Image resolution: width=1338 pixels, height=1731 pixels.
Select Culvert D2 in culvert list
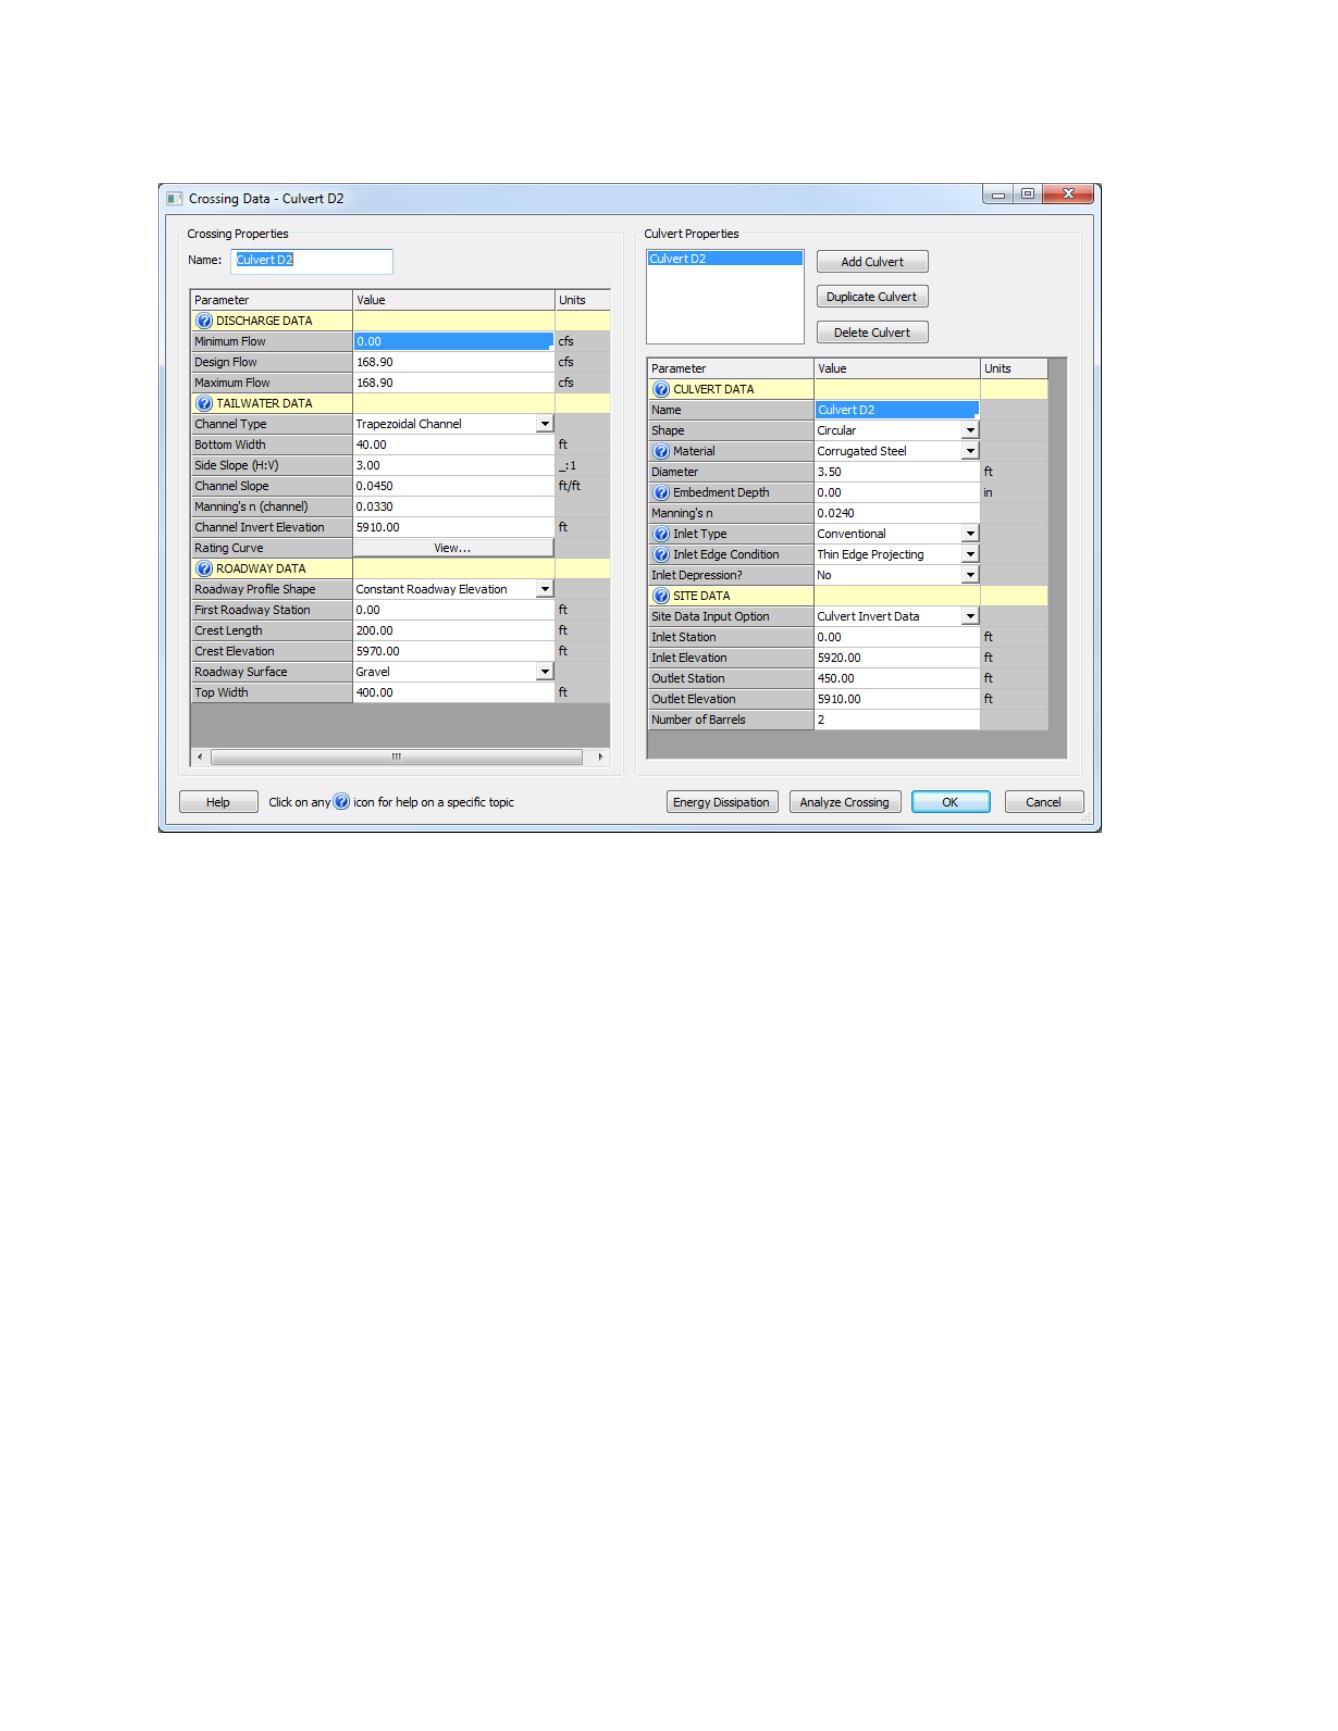[725, 259]
